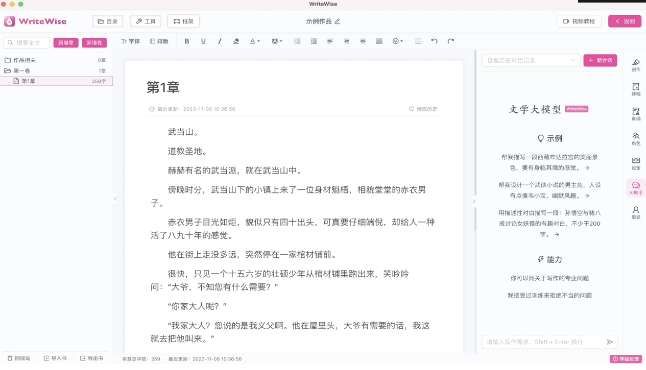Click the paragraph 道教圣地。

[x=188, y=151]
